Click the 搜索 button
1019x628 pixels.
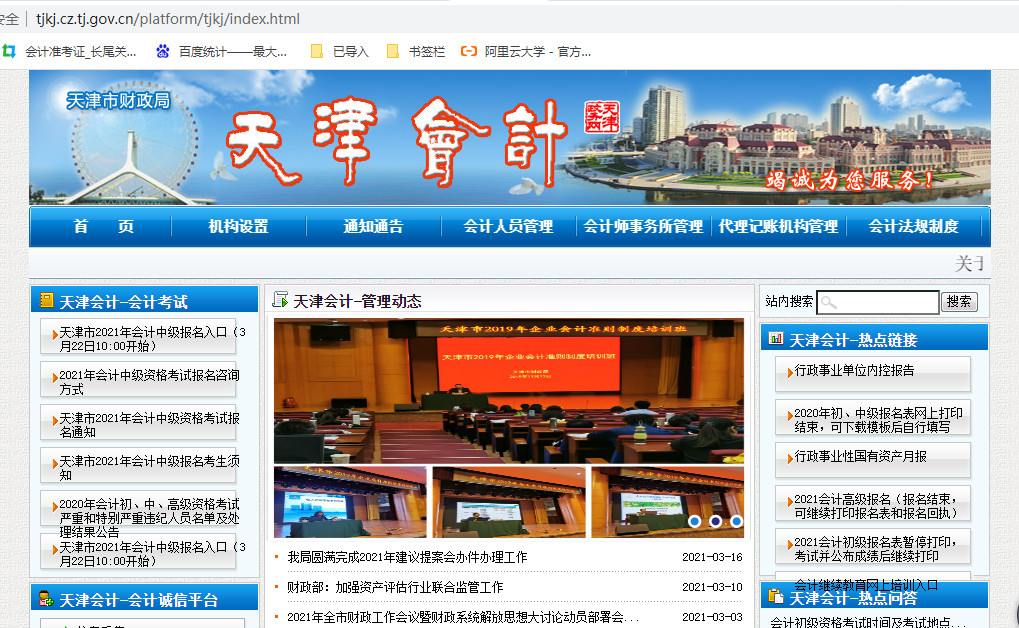(x=959, y=302)
